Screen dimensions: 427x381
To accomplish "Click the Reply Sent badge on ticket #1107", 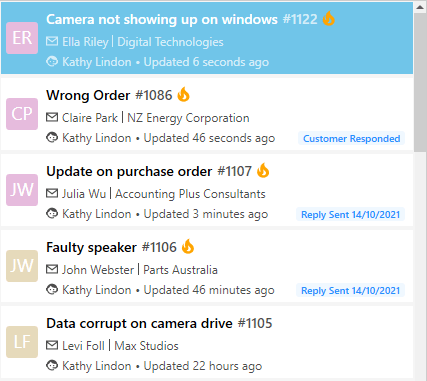I will pyautogui.click(x=350, y=214).
